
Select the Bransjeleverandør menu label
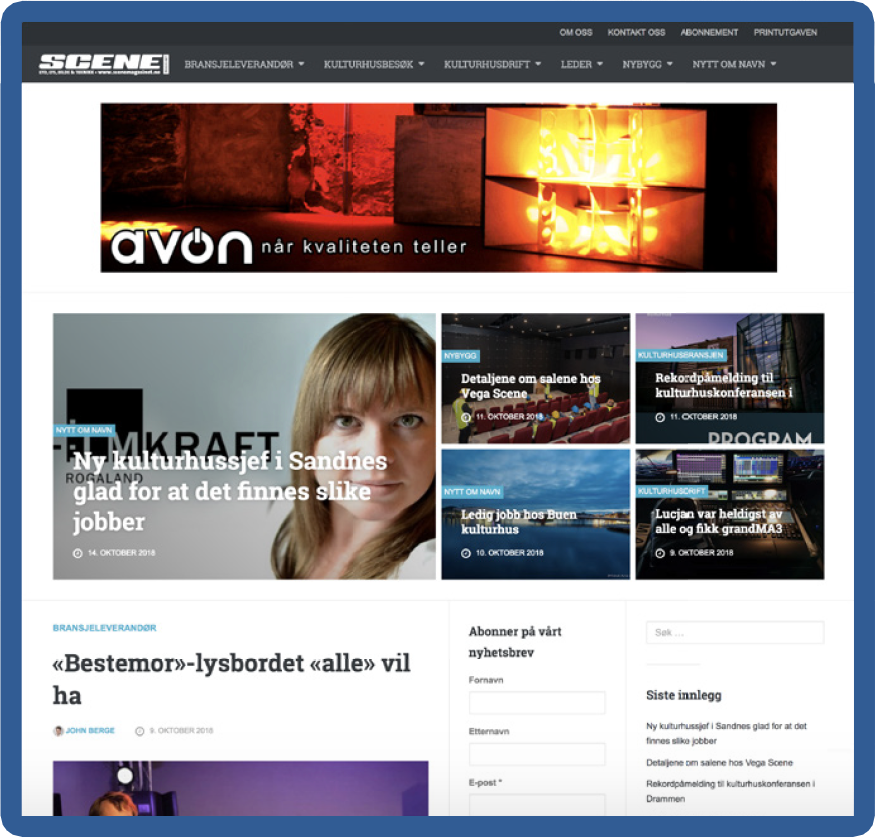[x=239, y=64]
